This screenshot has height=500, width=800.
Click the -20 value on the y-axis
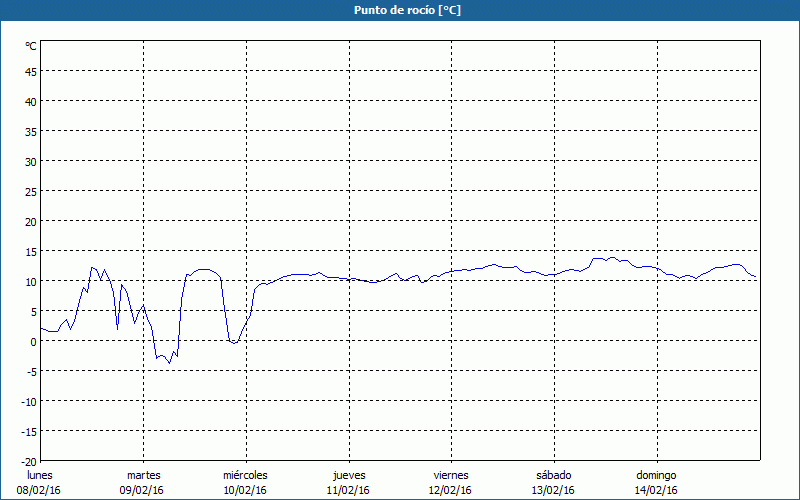click(x=28, y=461)
